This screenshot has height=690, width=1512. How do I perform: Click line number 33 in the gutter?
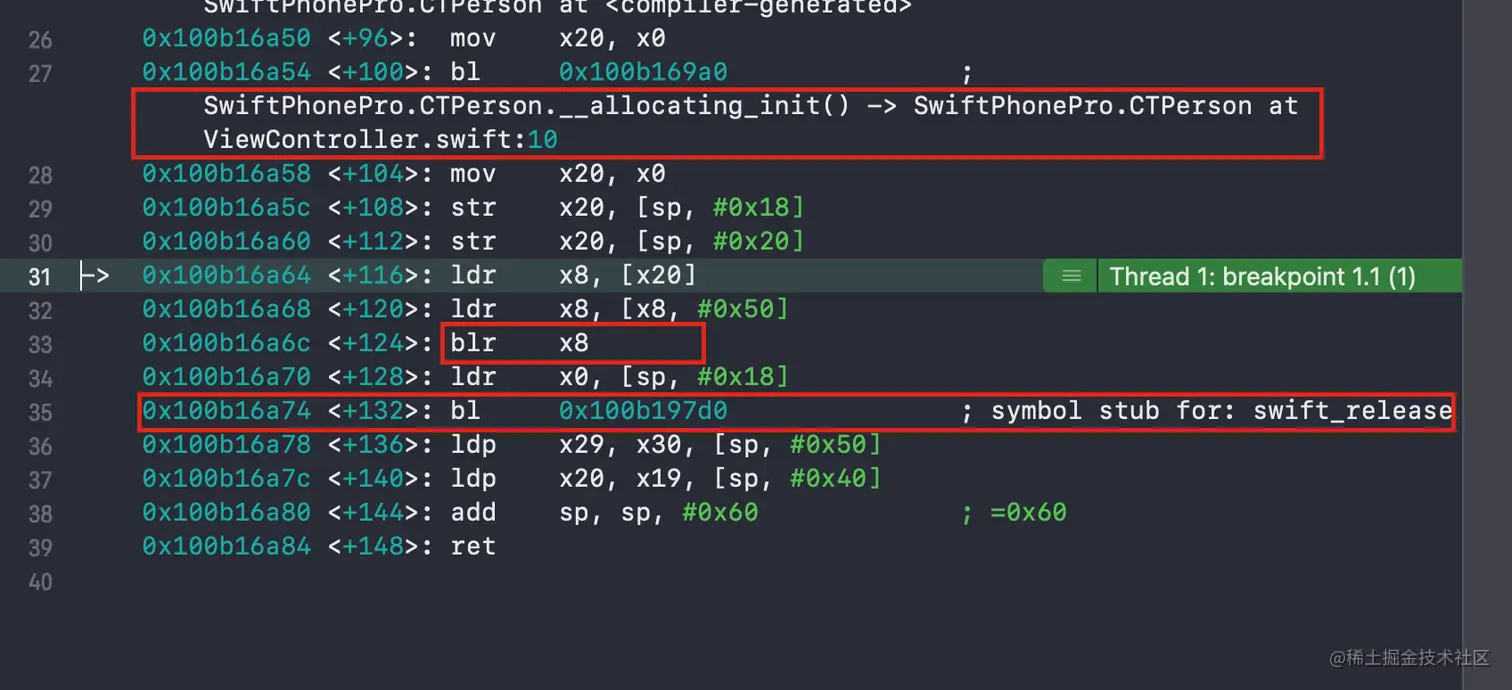[x=39, y=344]
